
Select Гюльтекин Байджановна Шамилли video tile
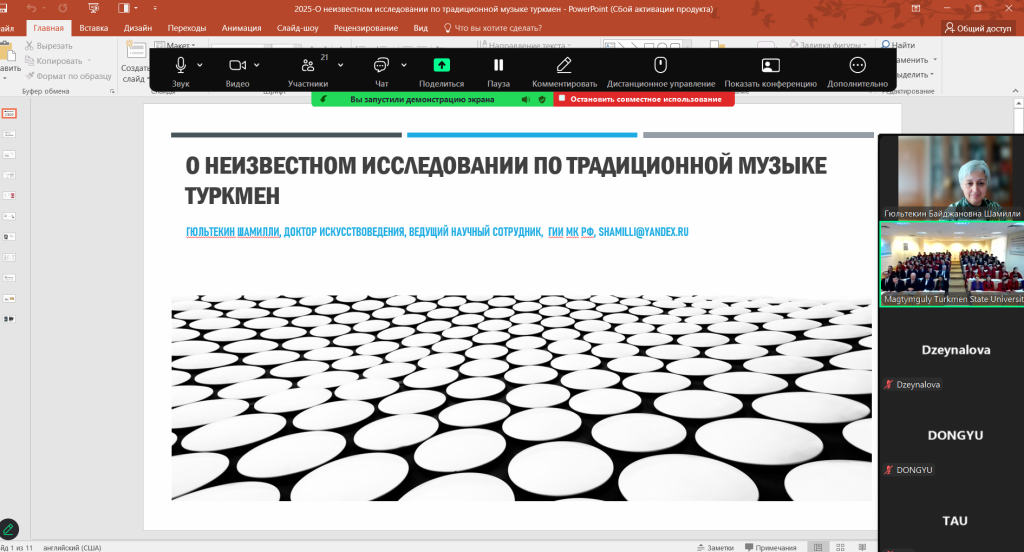coord(952,178)
